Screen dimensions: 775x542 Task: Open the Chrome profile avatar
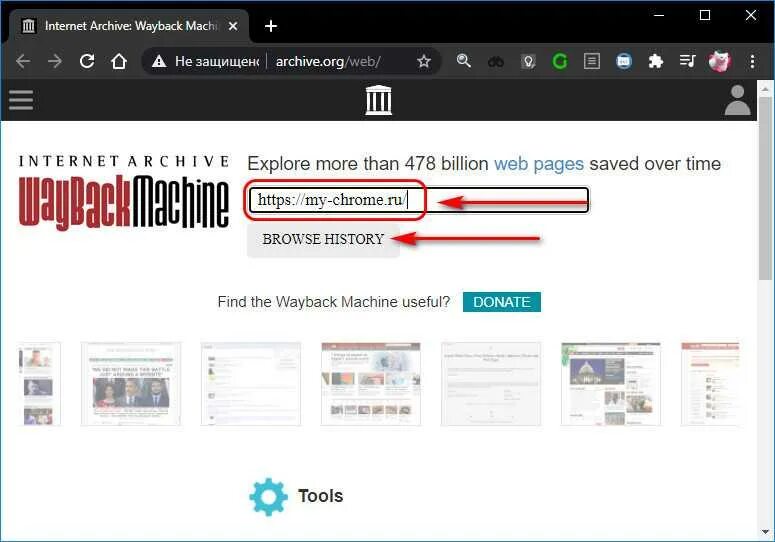[x=720, y=61]
